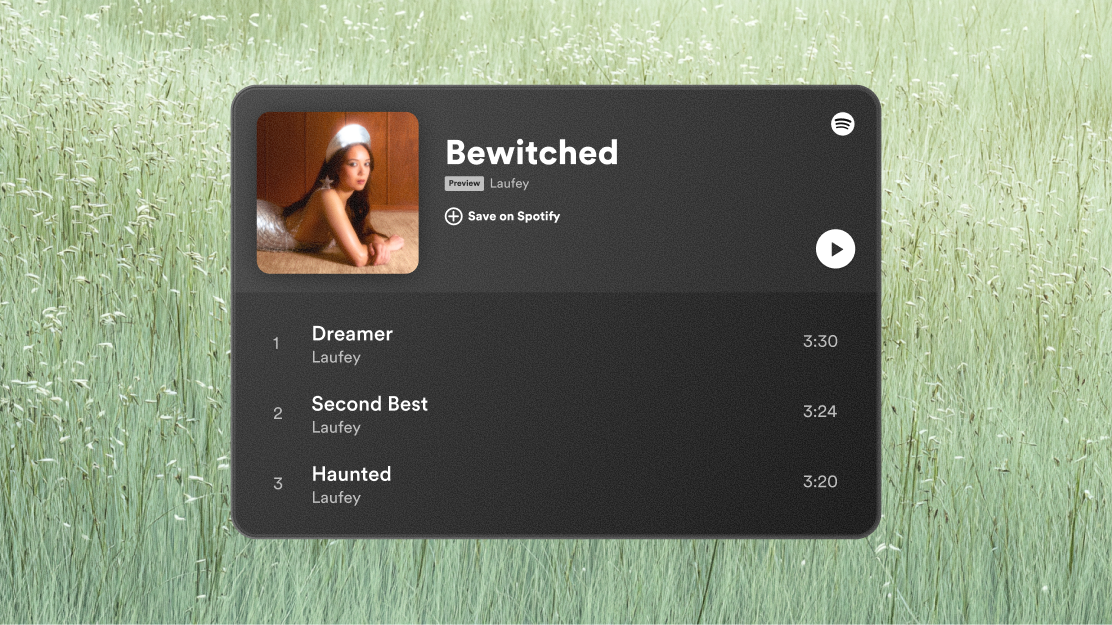This screenshot has width=1112, height=625.
Task: Open the Laufey artist link under the album title
Action: tap(509, 184)
